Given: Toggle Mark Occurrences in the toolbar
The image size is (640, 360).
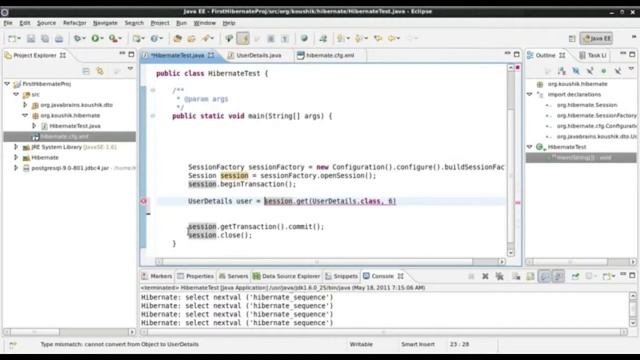Looking at the screenshot, I should pyautogui.click(x=243, y=38).
